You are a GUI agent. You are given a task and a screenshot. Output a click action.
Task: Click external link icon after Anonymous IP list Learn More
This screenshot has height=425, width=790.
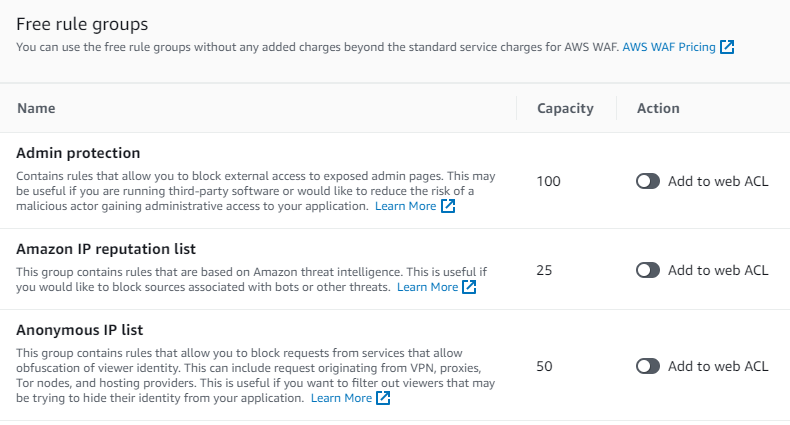[383, 398]
